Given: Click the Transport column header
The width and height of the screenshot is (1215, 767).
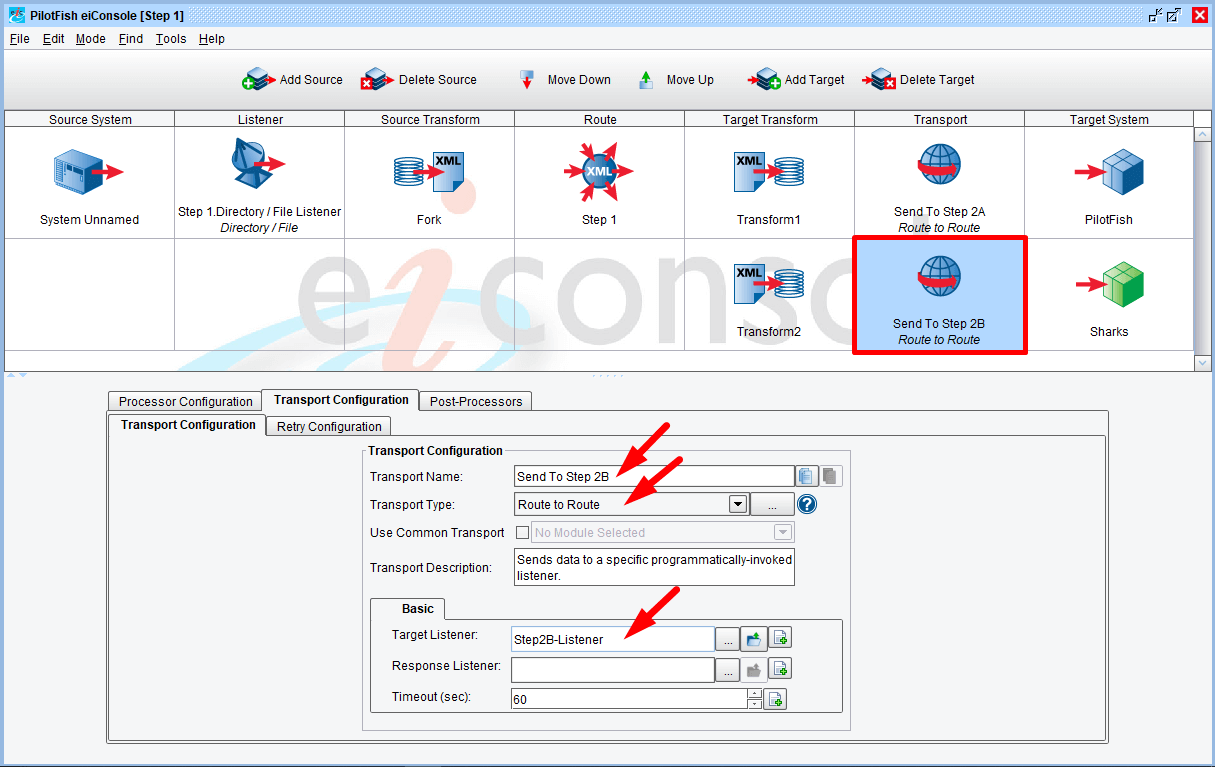Looking at the screenshot, I should click(940, 119).
